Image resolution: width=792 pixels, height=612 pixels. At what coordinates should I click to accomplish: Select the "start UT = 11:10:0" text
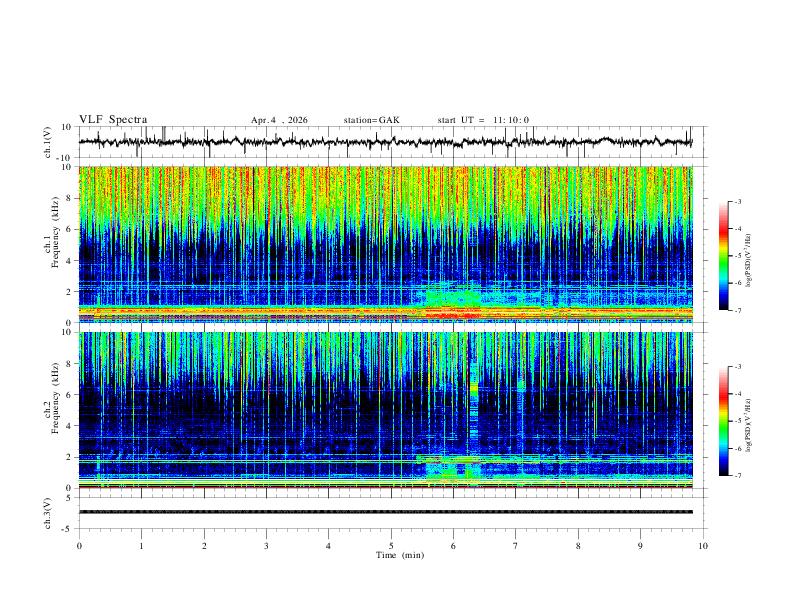tap(483, 120)
